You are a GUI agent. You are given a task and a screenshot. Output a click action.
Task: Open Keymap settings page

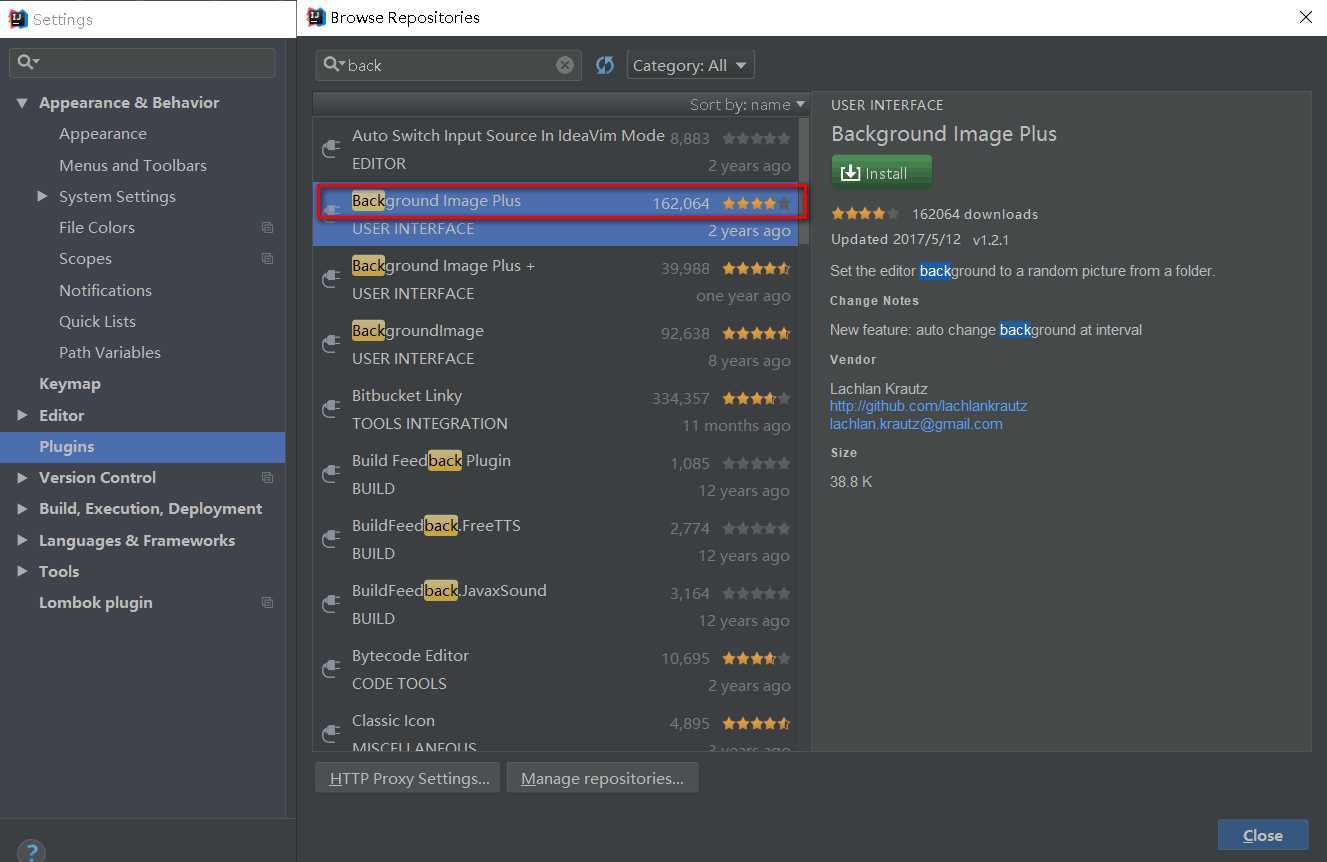(70, 384)
